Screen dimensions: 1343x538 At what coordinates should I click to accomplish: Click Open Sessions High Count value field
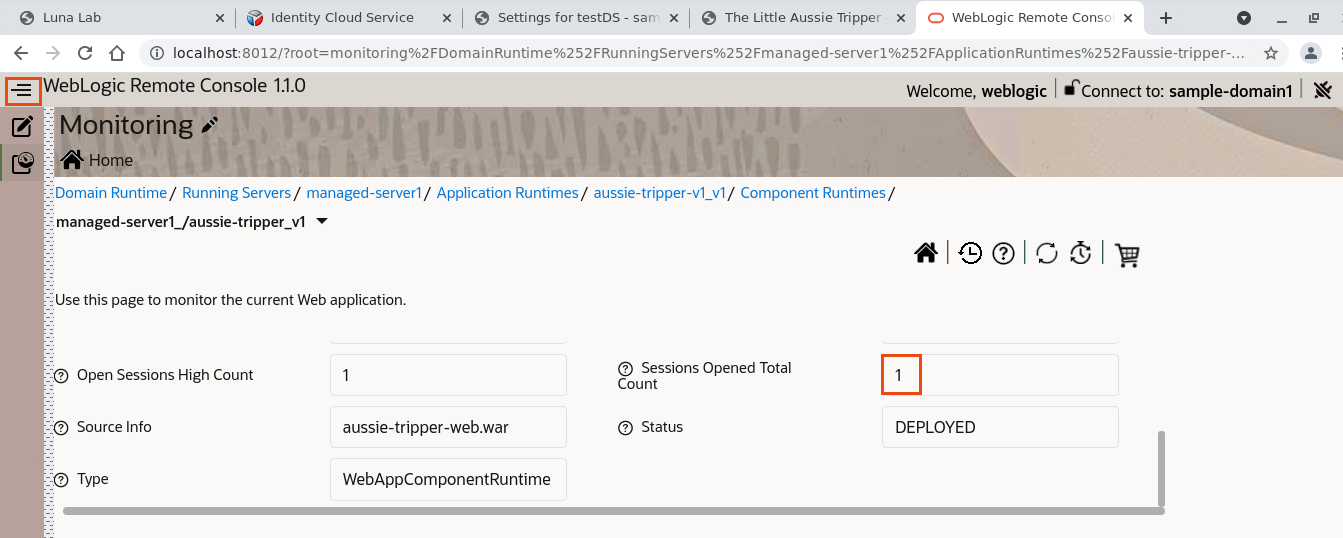(x=448, y=375)
